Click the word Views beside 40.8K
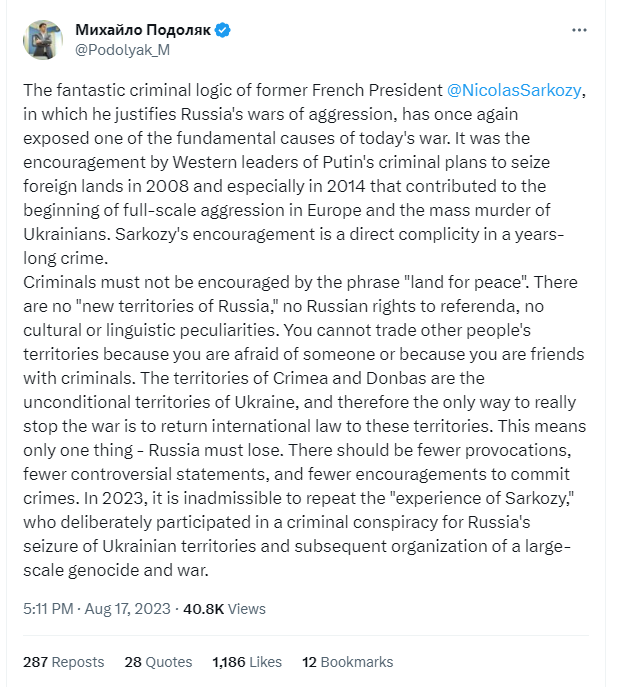This screenshot has width=626, height=687. coord(247,609)
